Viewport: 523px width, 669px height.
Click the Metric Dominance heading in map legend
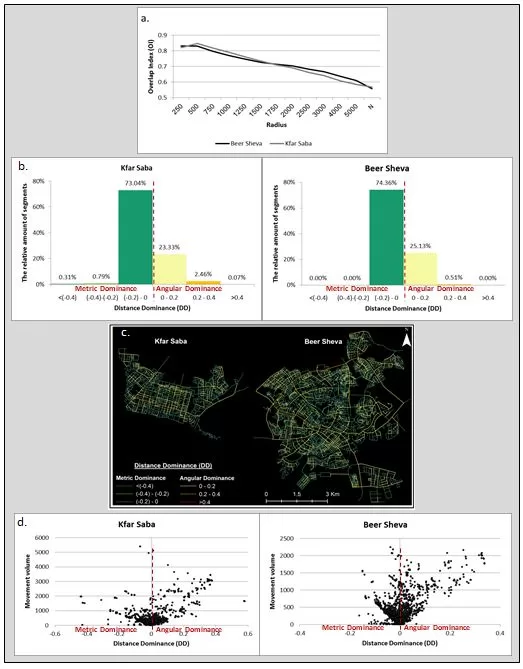point(140,478)
